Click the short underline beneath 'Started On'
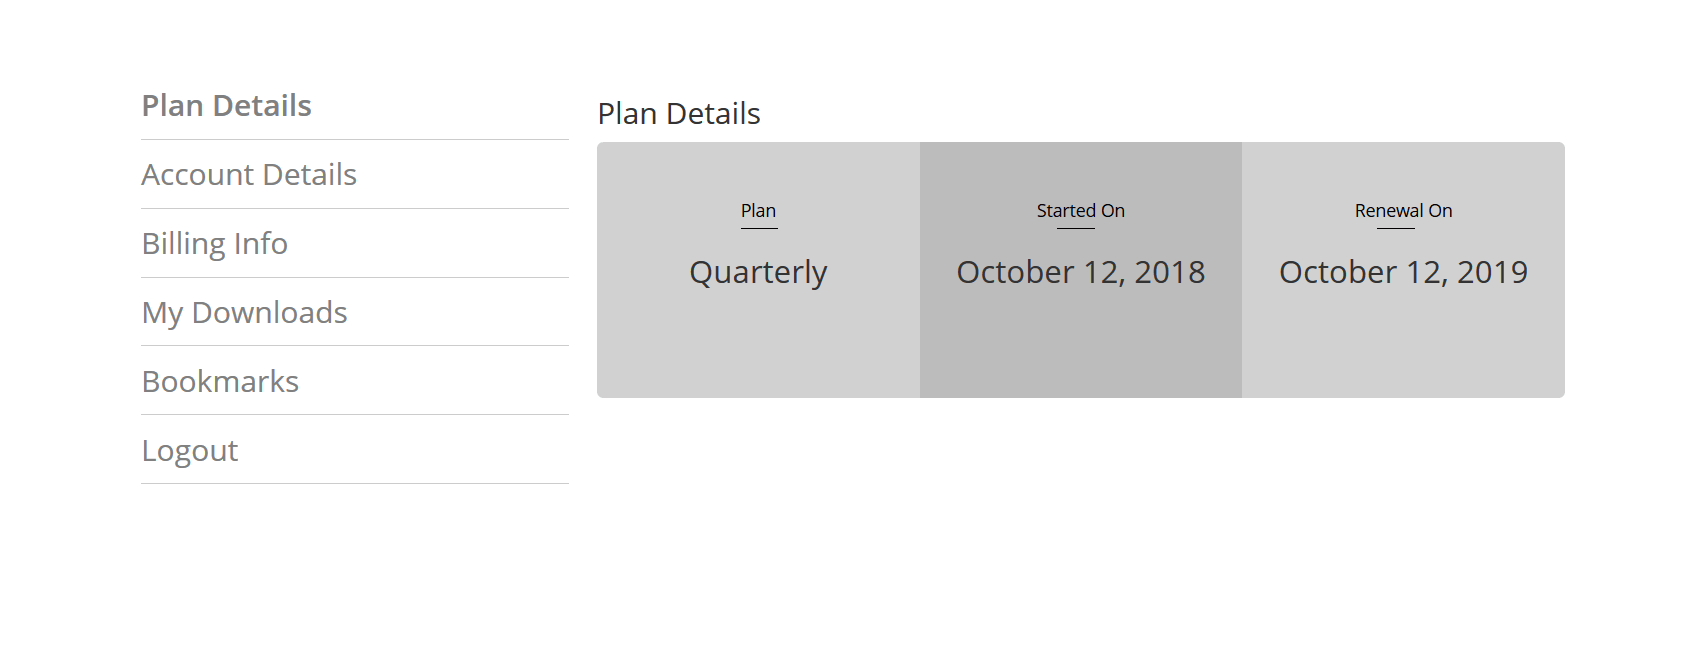 coord(1076,229)
